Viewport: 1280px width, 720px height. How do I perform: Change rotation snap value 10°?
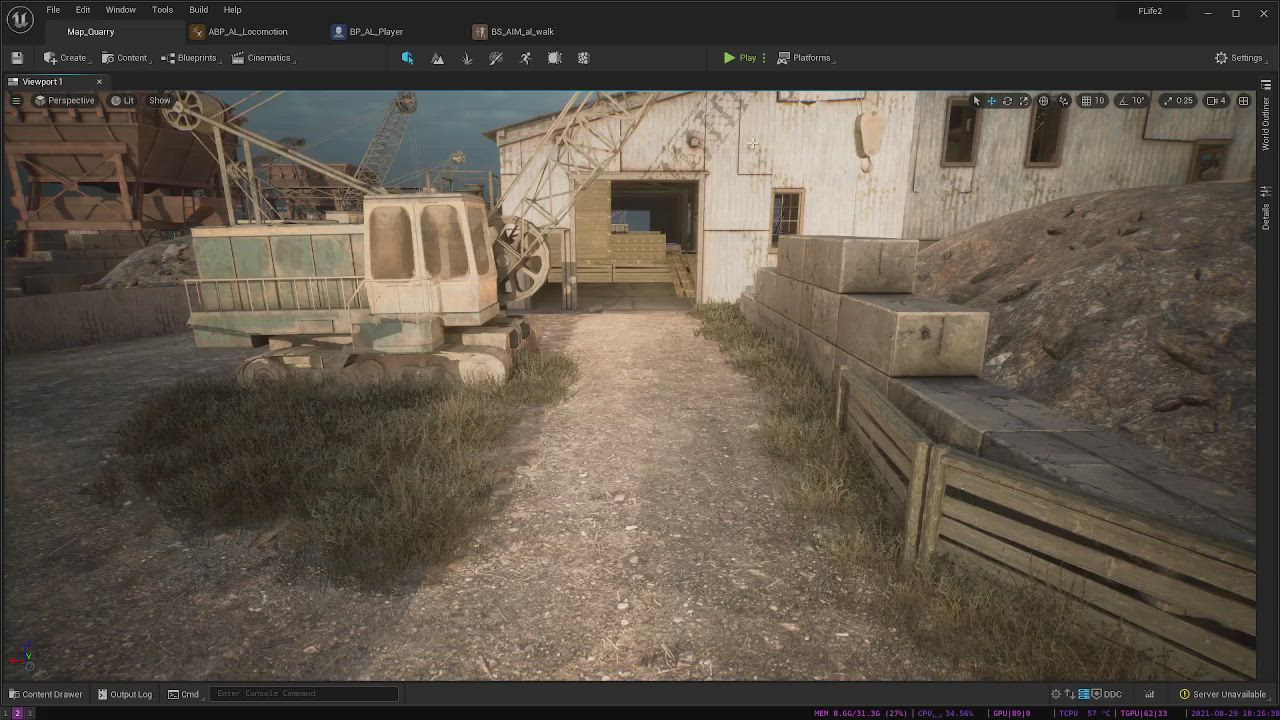click(x=1137, y=101)
